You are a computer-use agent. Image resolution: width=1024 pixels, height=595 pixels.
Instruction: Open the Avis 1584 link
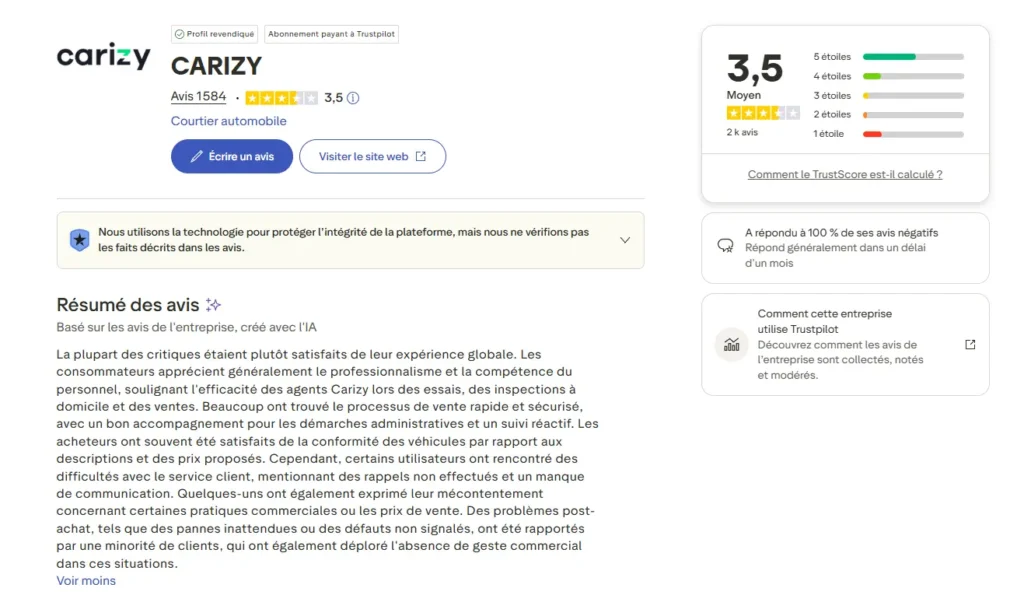tap(198, 98)
